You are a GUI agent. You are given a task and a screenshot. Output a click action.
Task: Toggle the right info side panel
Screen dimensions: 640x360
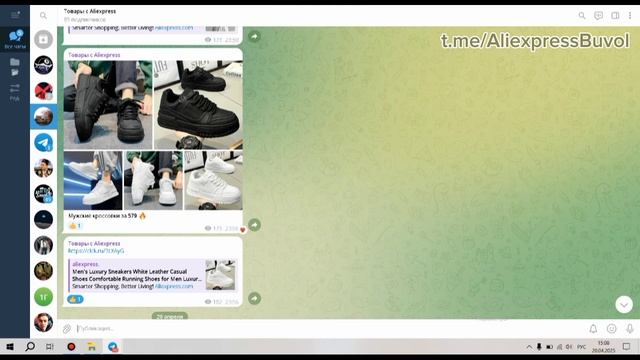[x=615, y=16]
